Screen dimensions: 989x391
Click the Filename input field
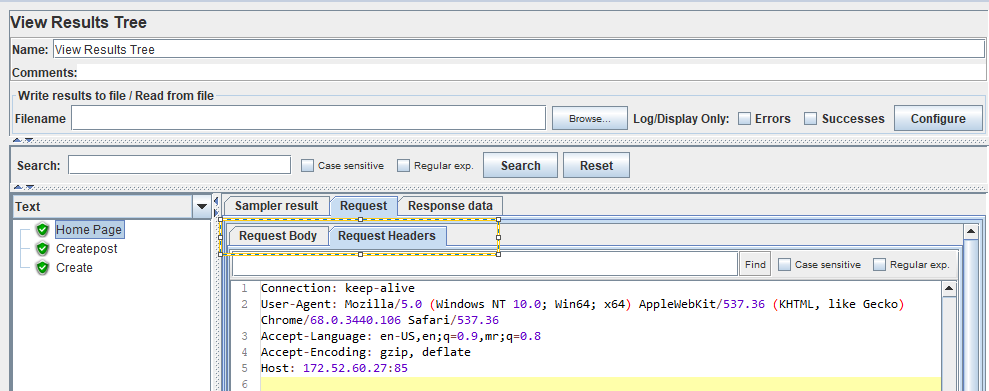[x=308, y=118]
